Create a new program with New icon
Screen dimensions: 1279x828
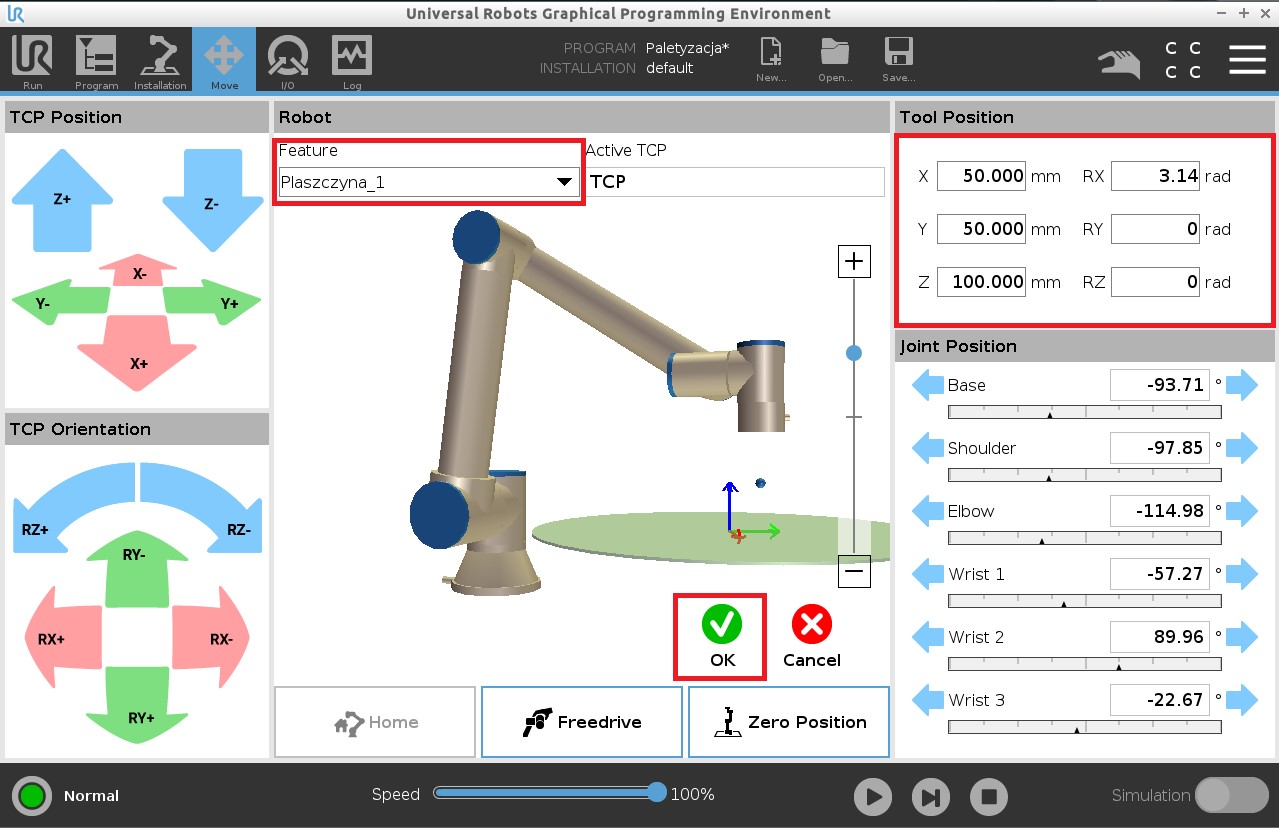771,60
